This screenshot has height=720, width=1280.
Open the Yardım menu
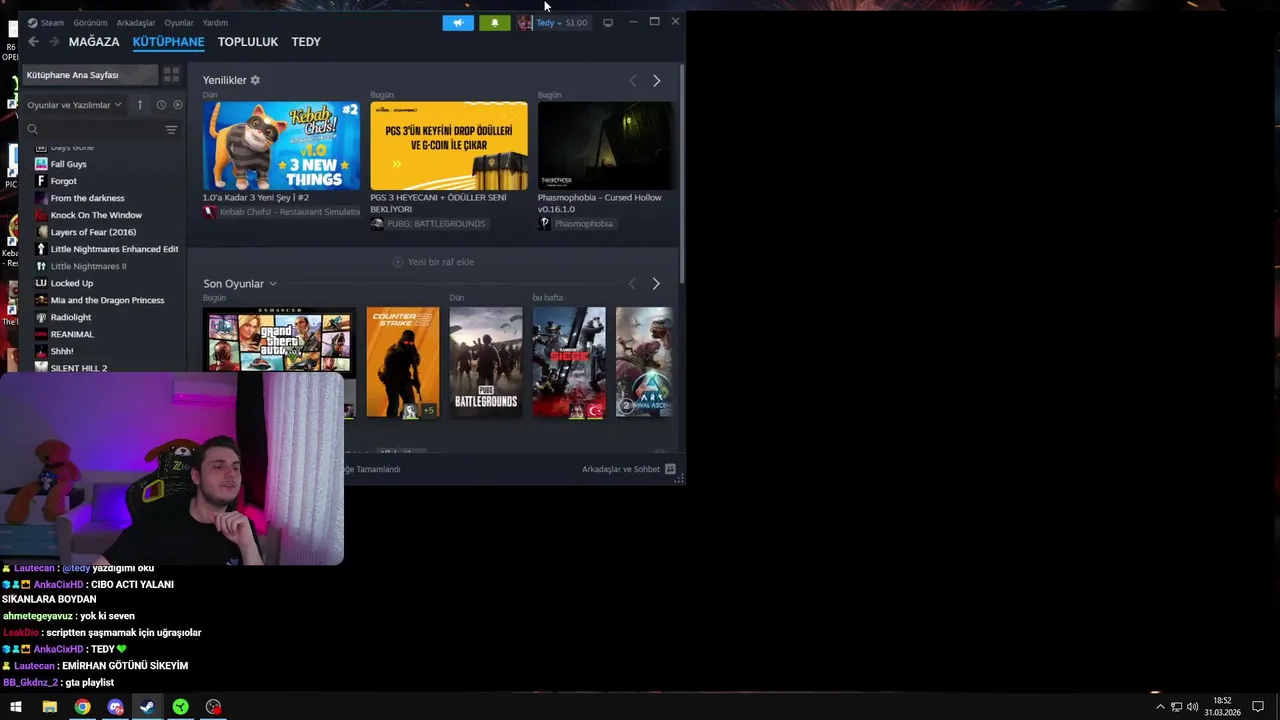(215, 22)
